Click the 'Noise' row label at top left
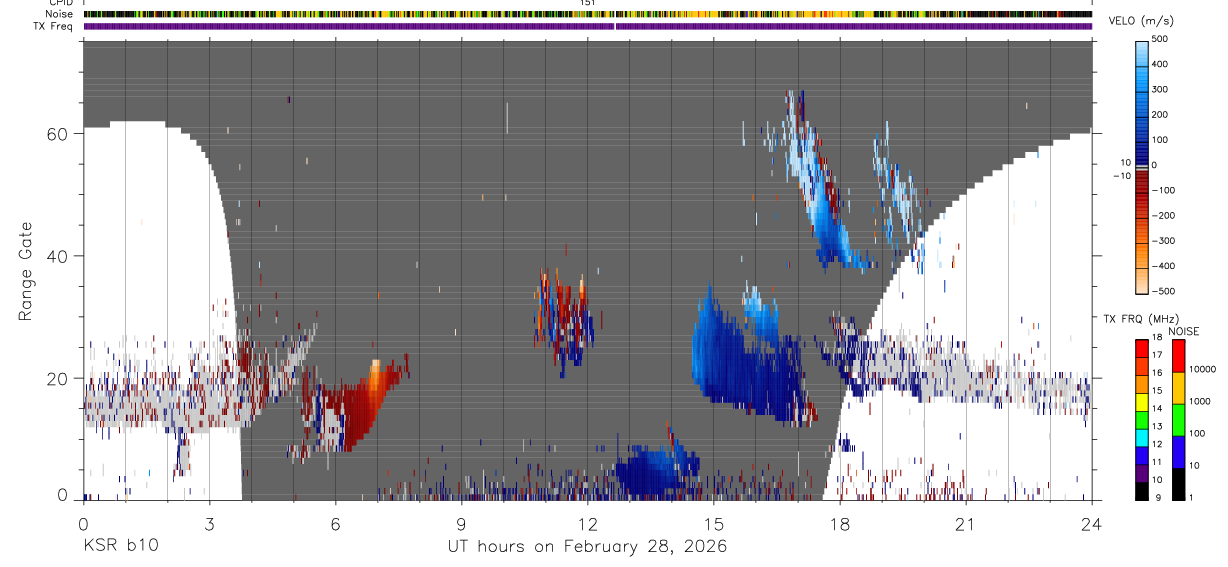Image resolution: width=1228 pixels, height=567 pixels. coord(60,14)
